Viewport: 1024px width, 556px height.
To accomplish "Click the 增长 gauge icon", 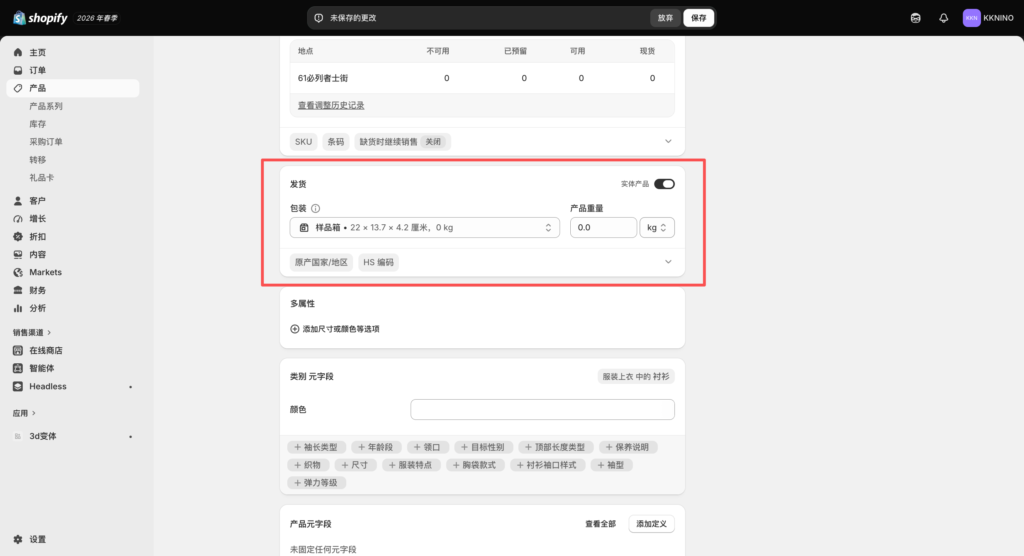I will coord(18,219).
